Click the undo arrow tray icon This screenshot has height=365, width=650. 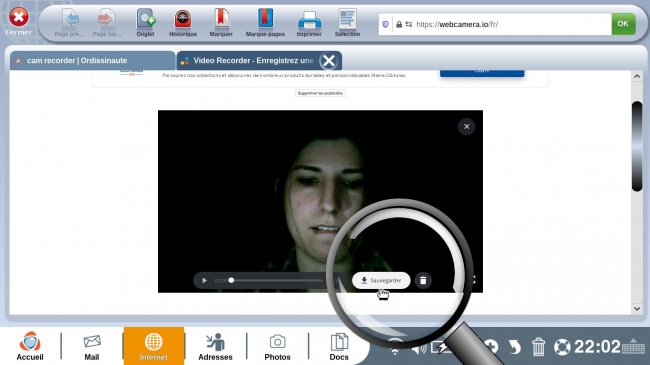514,347
